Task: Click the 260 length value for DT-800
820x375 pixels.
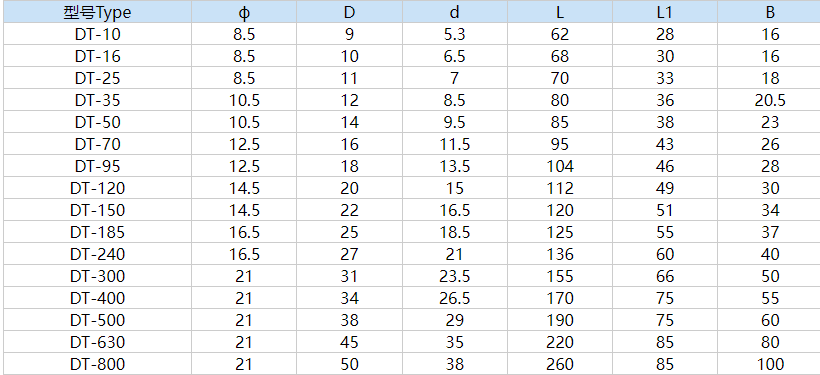Action: [560, 364]
